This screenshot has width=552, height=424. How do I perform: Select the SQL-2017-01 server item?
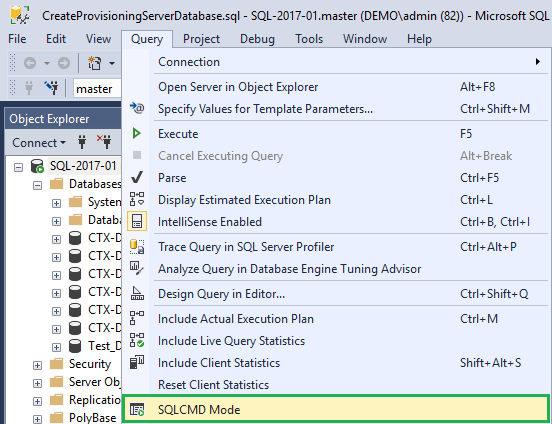click(x=83, y=166)
